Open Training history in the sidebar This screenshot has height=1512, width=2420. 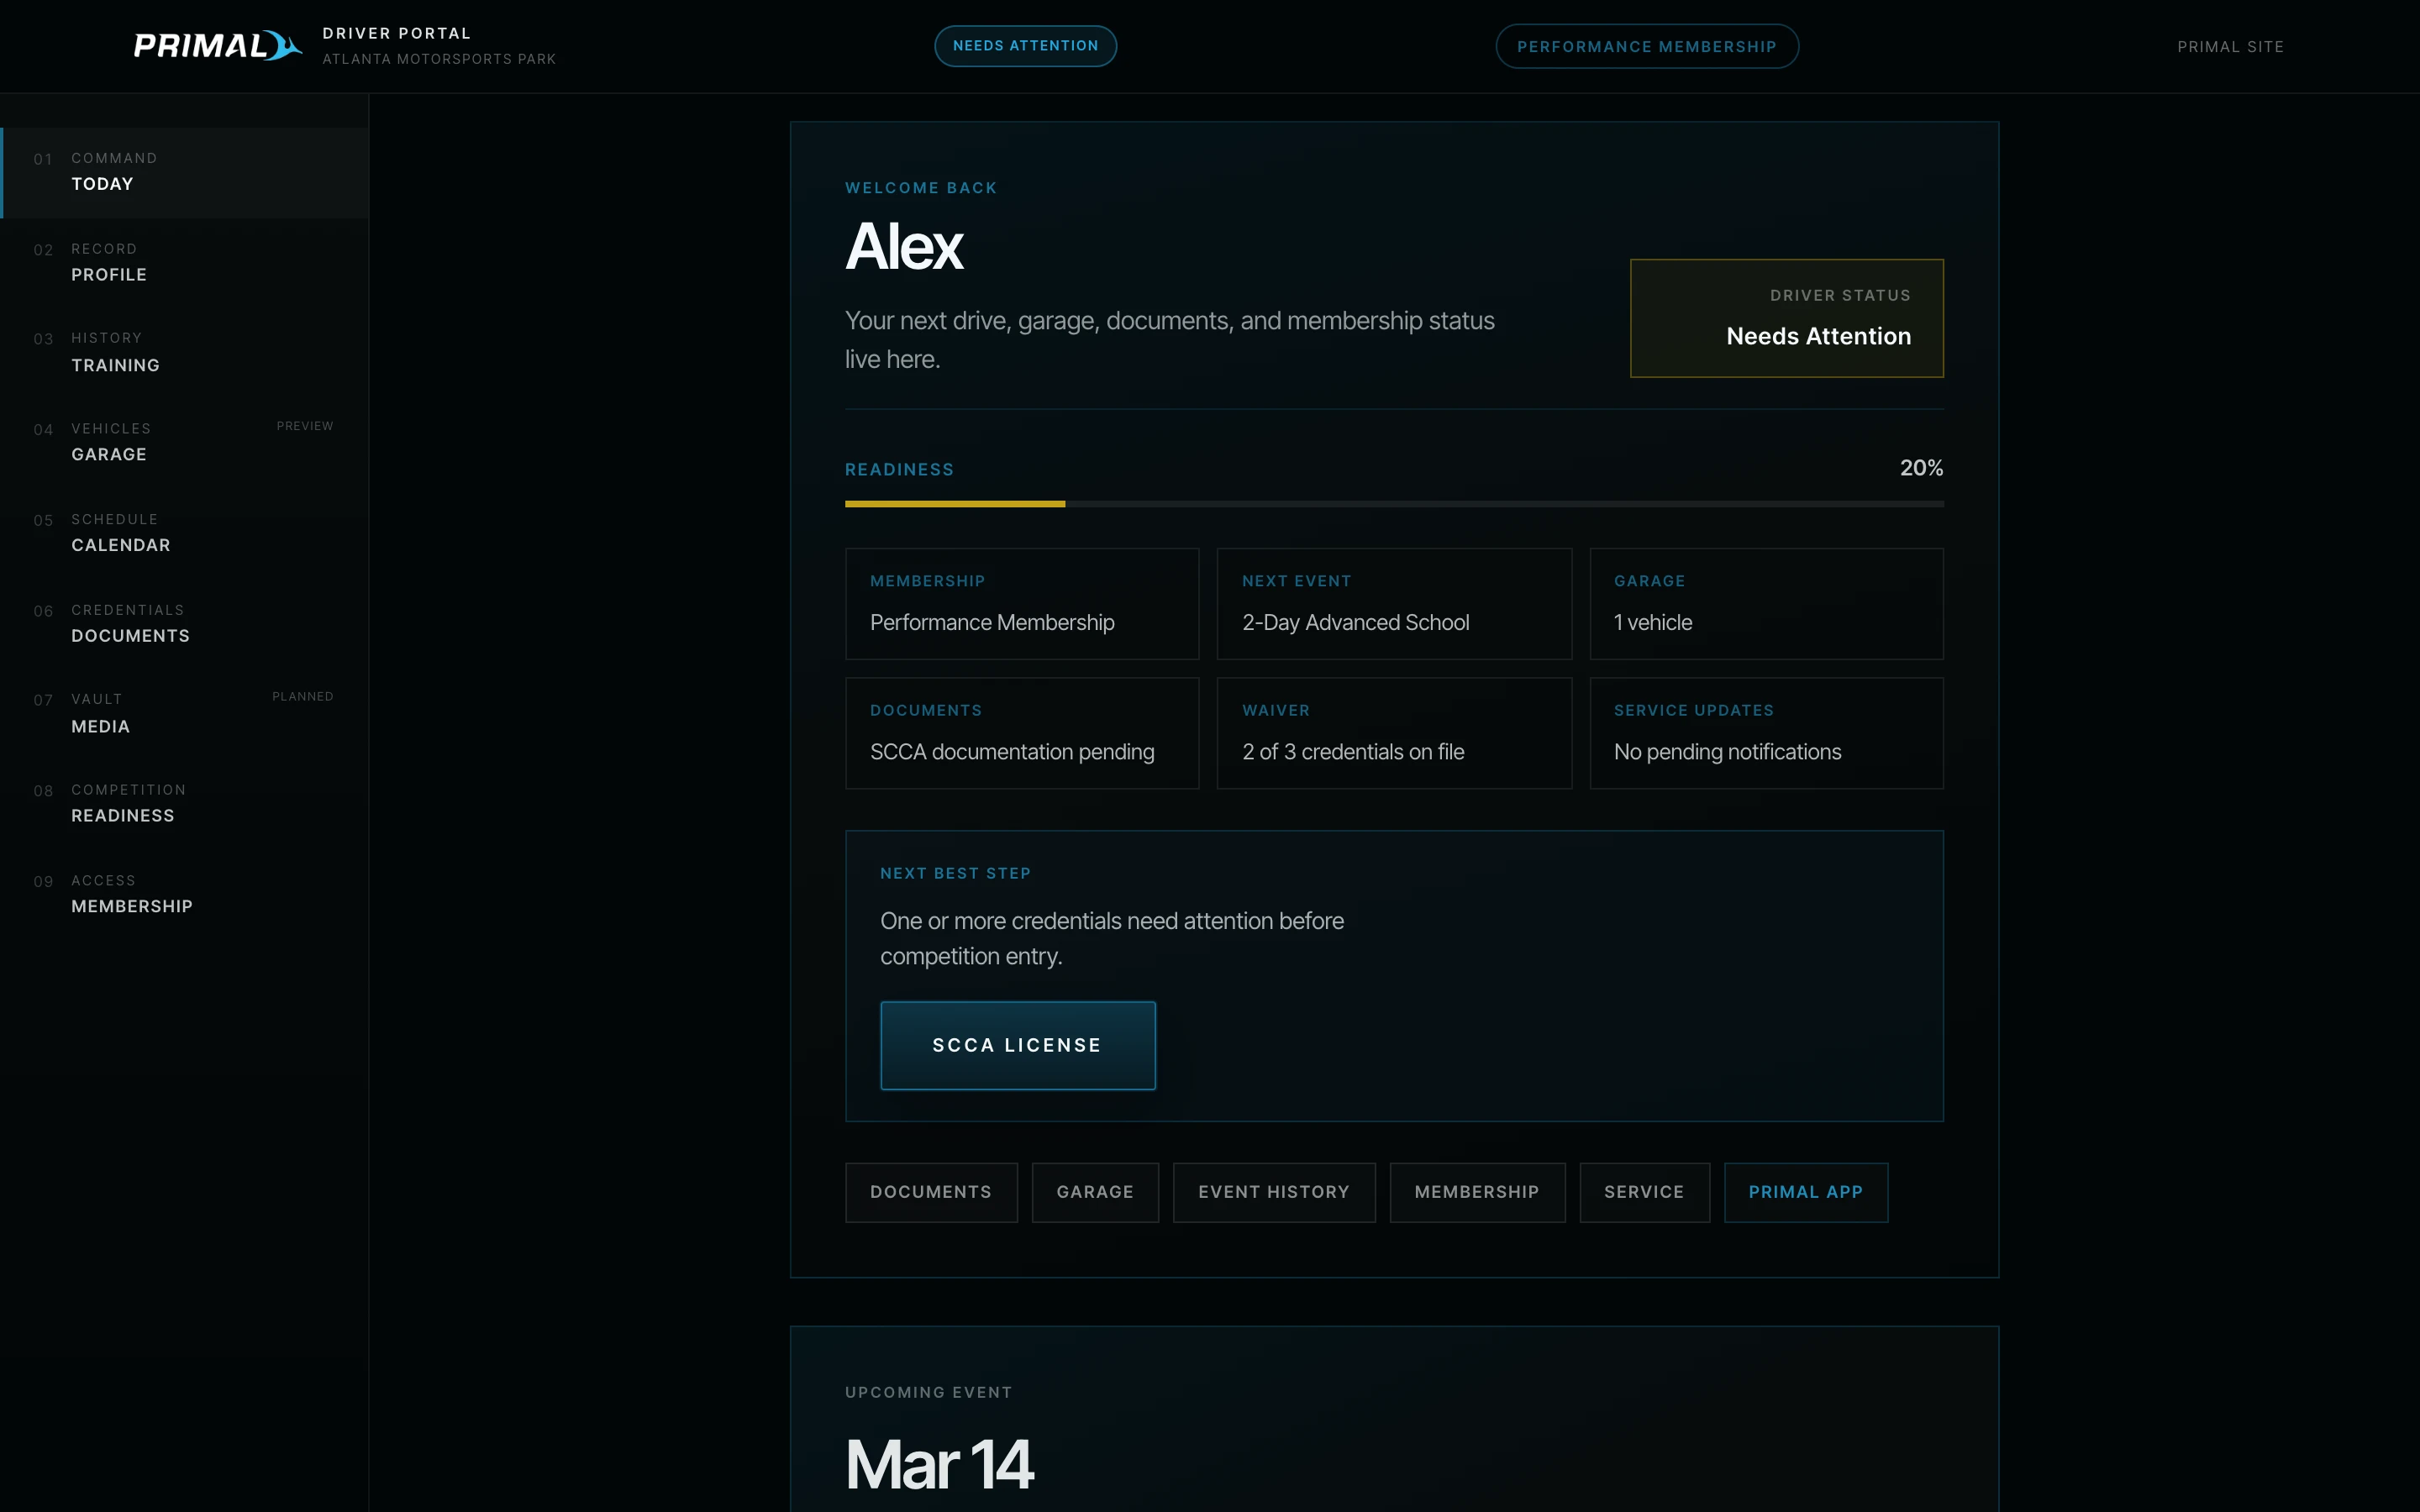(185, 352)
